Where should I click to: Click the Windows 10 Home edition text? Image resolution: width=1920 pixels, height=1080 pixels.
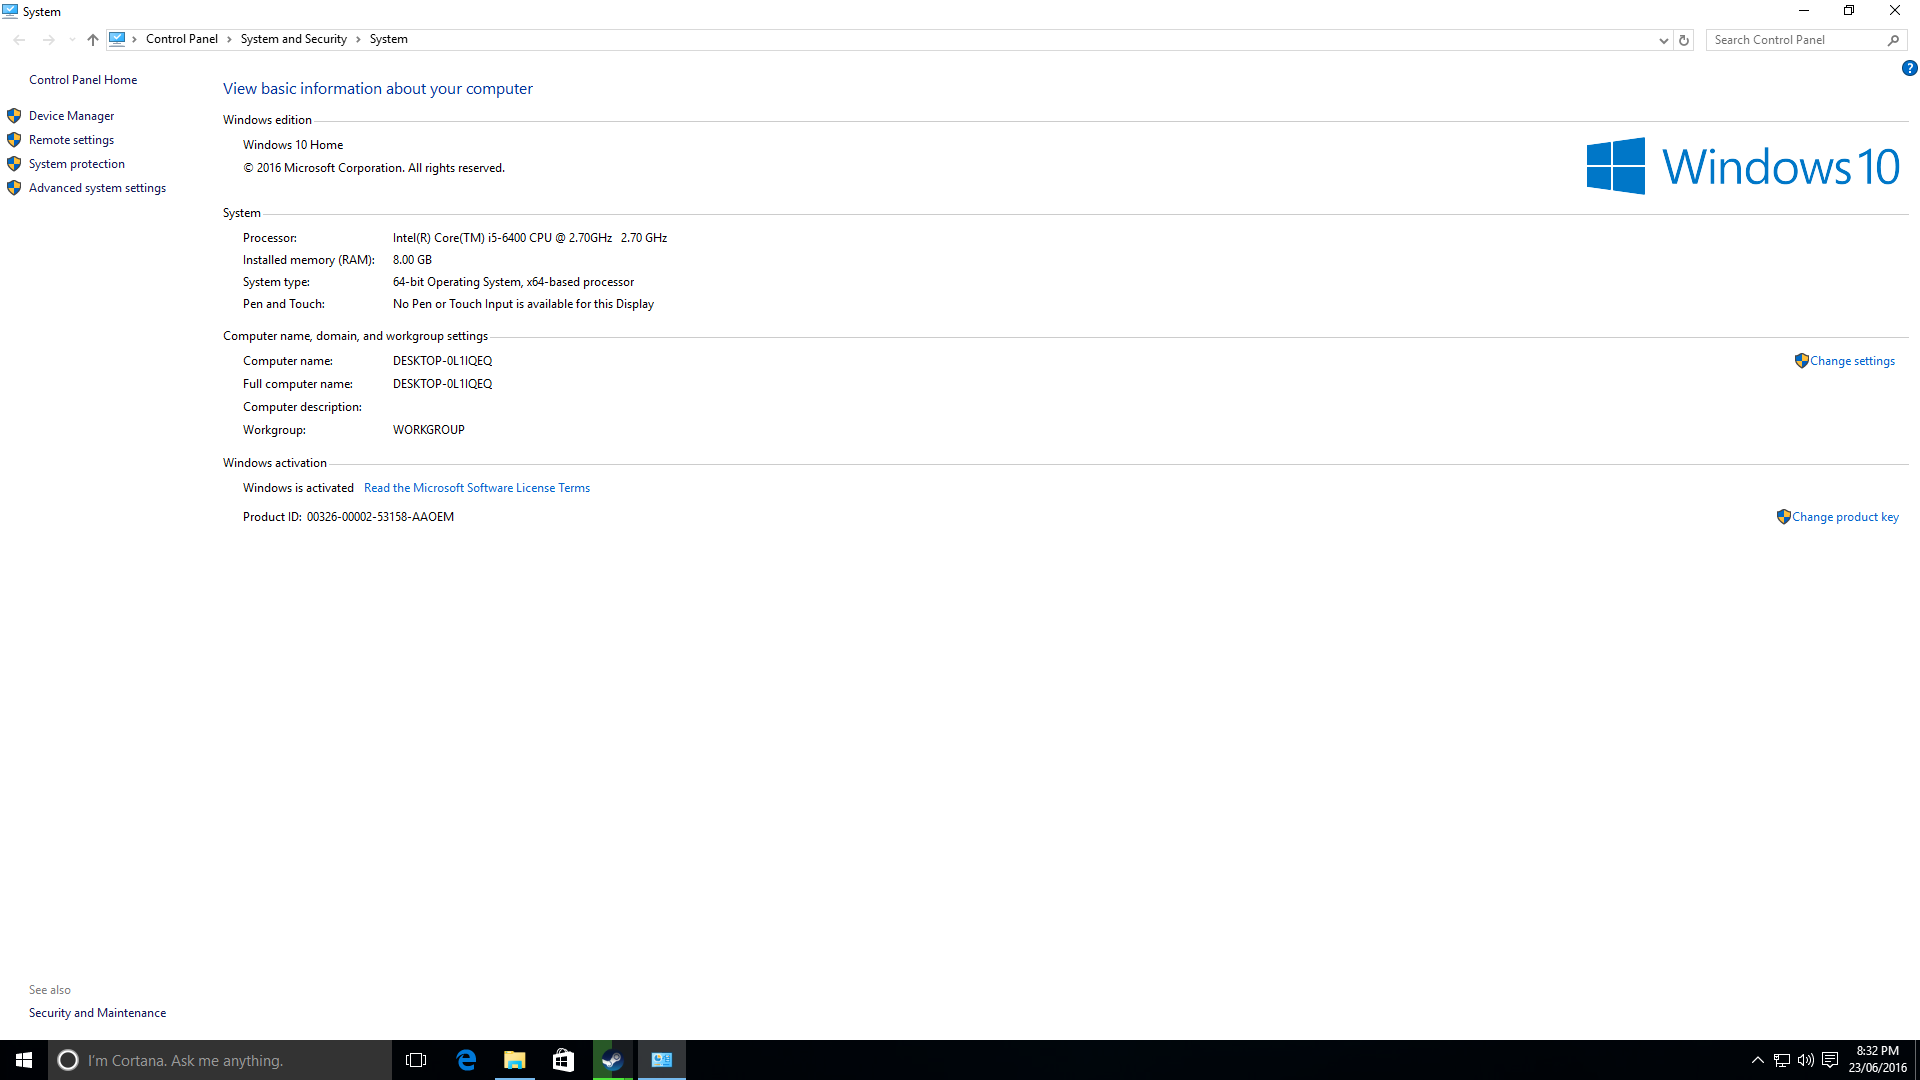(293, 145)
